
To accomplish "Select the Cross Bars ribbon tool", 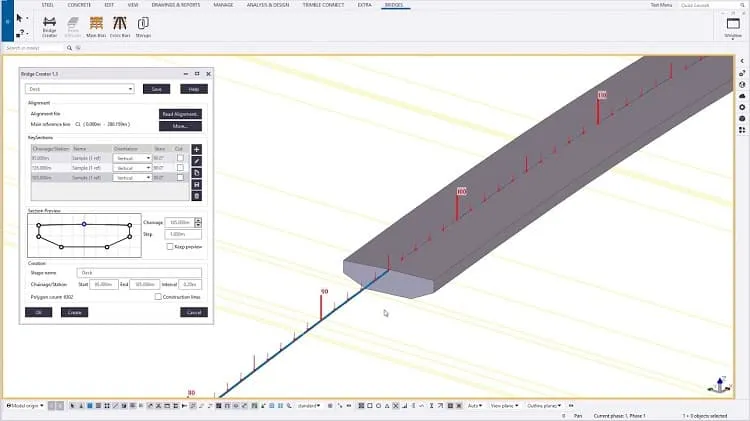I will pyautogui.click(x=120, y=27).
